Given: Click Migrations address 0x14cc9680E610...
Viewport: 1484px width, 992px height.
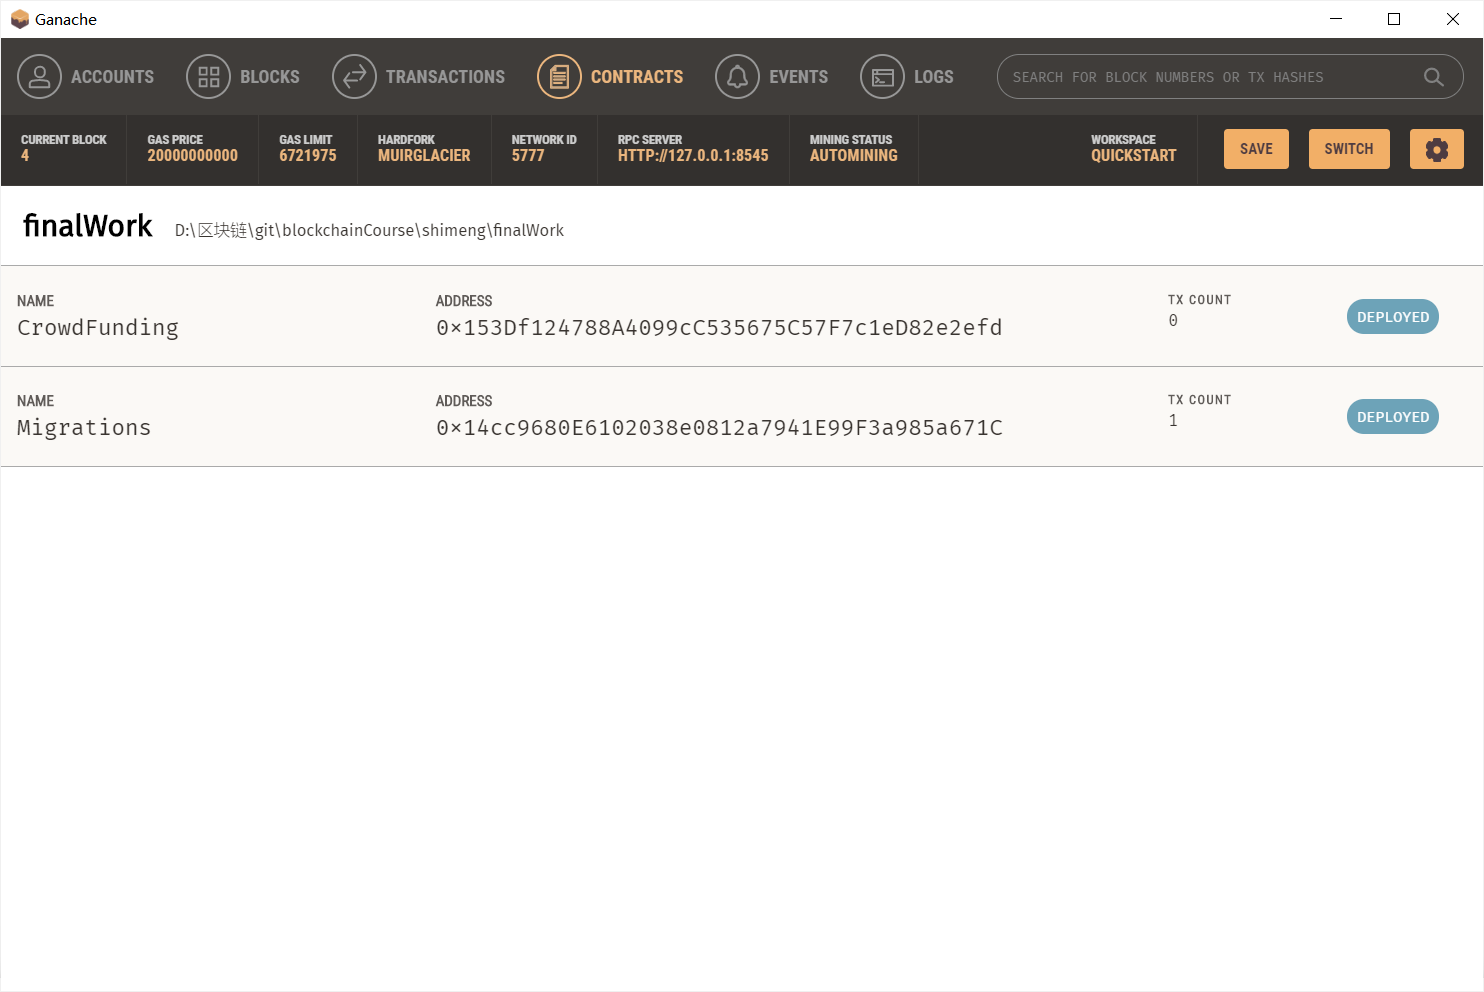Looking at the screenshot, I should point(719,428).
